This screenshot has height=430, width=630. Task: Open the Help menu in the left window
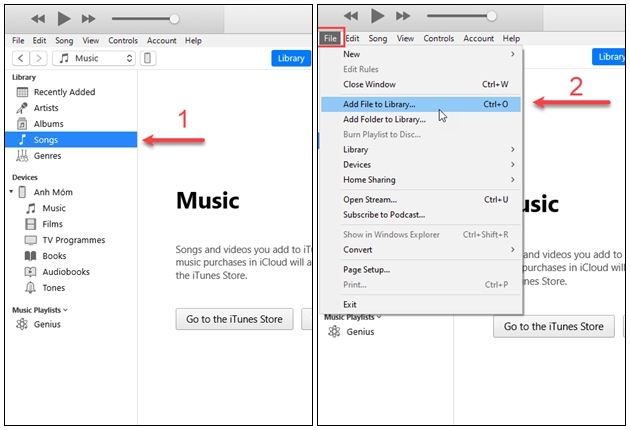(193, 41)
